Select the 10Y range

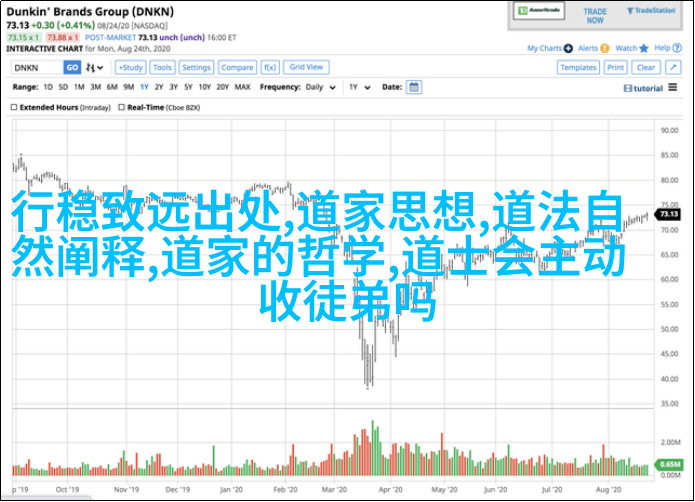tap(205, 87)
